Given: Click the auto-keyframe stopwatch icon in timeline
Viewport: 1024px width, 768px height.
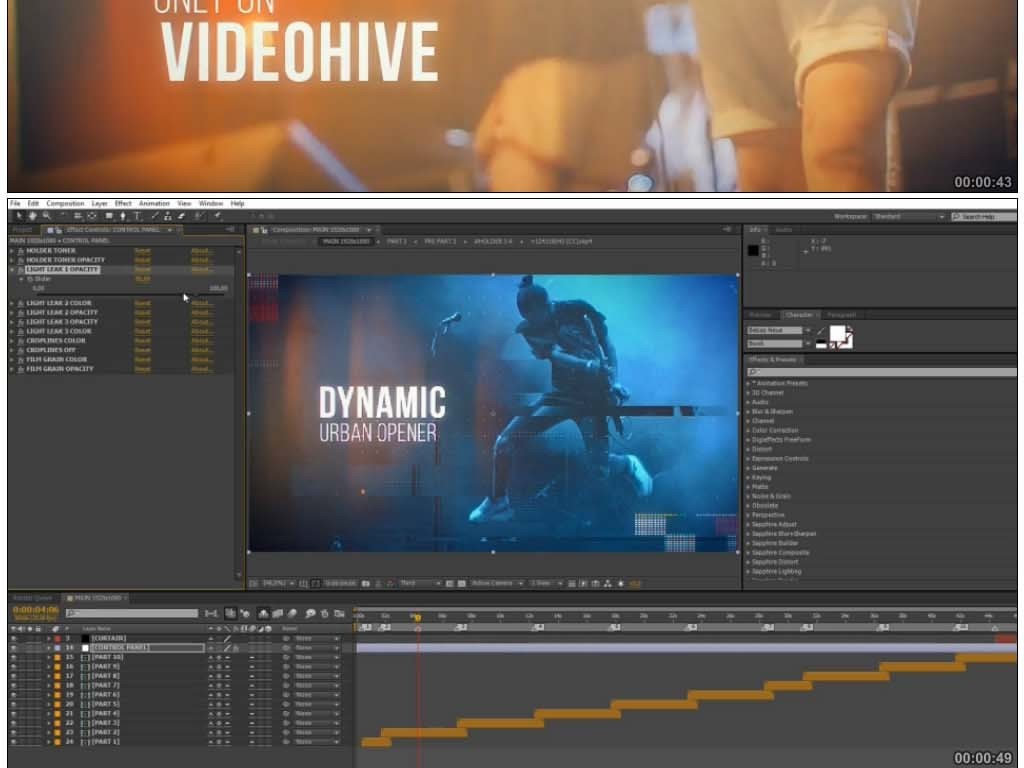Looking at the screenshot, I should pyautogui.click(x=325, y=613).
